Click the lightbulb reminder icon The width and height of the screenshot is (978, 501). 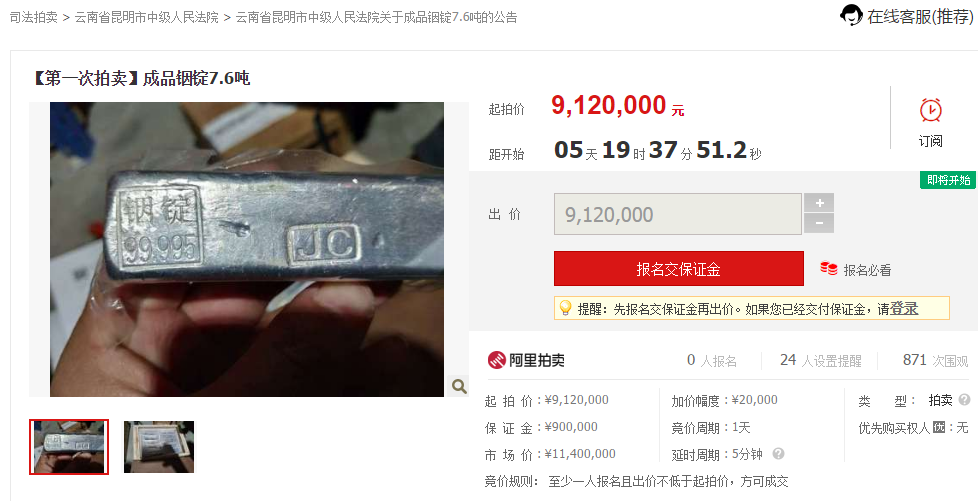point(565,308)
